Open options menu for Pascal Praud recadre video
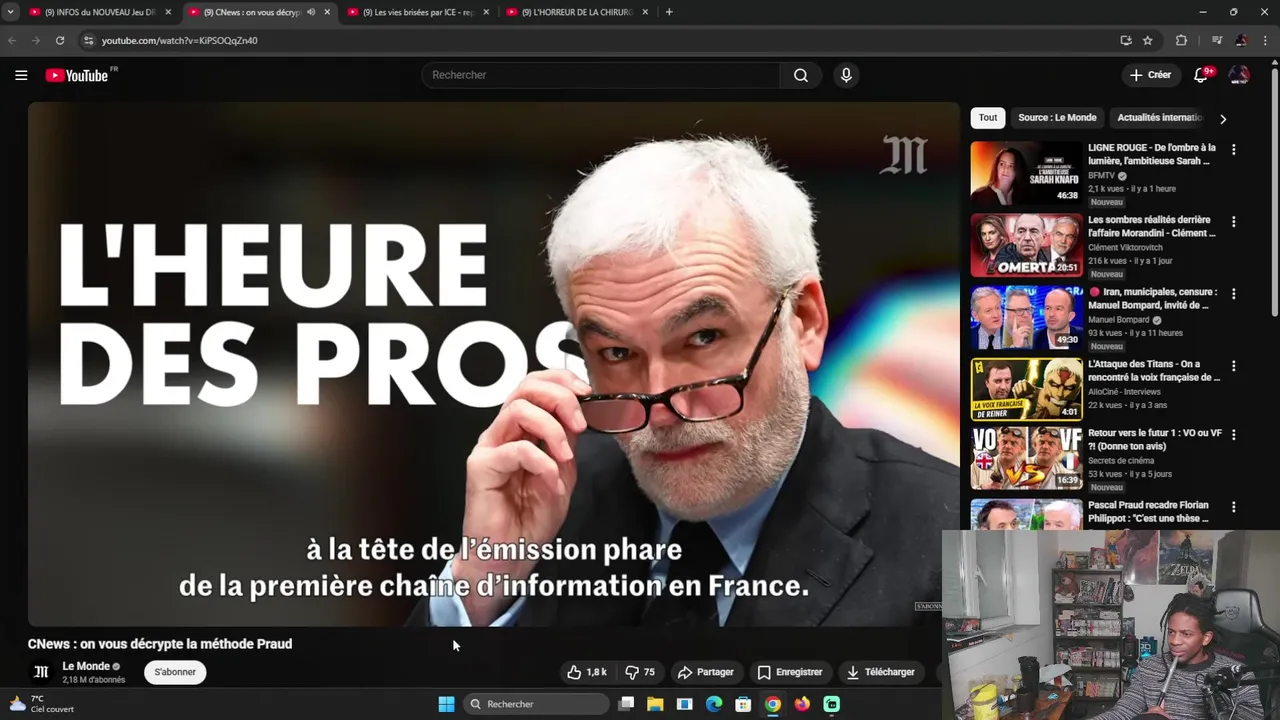The height and width of the screenshot is (720, 1280). coord(1233,507)
